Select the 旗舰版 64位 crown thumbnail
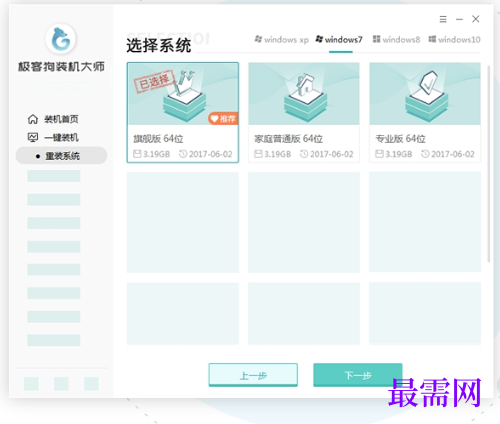 point(183,94)
